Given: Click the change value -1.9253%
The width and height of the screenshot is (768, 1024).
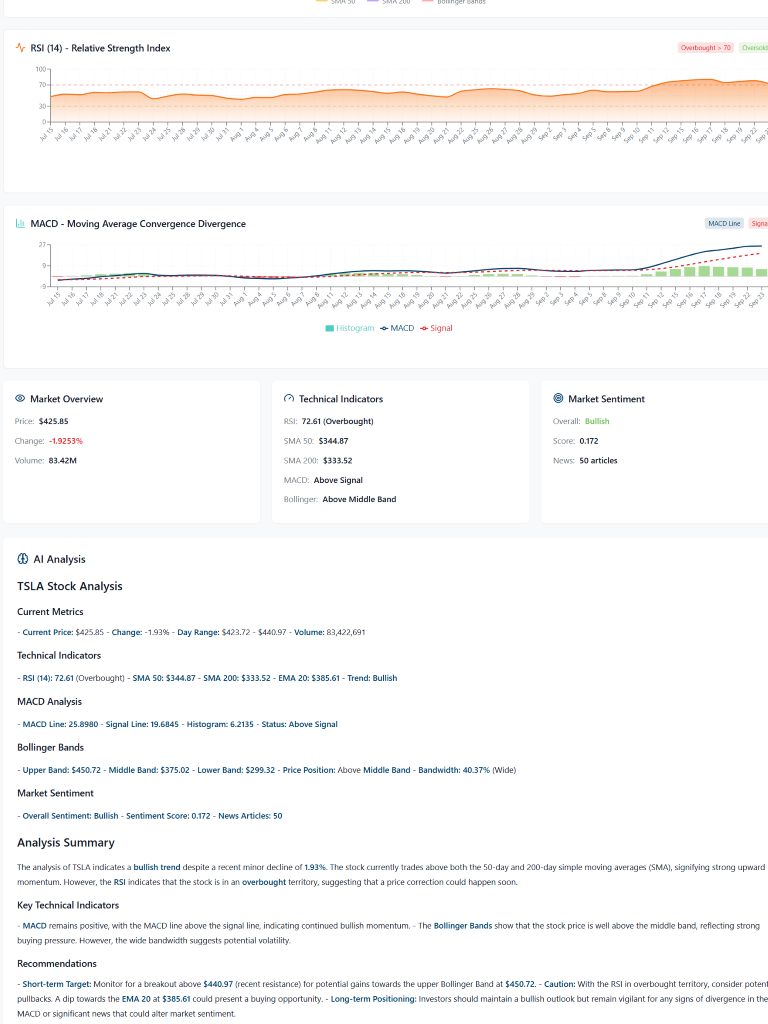Looking at the screenshot, I should tap(66, 441).
